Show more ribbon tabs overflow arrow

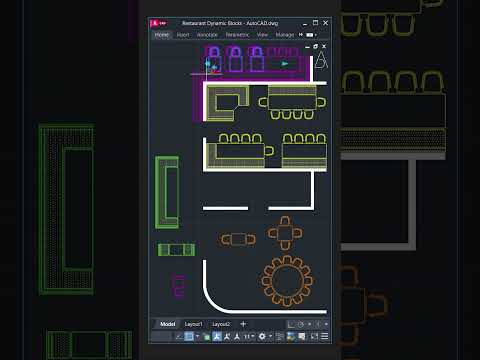point(301,35)
